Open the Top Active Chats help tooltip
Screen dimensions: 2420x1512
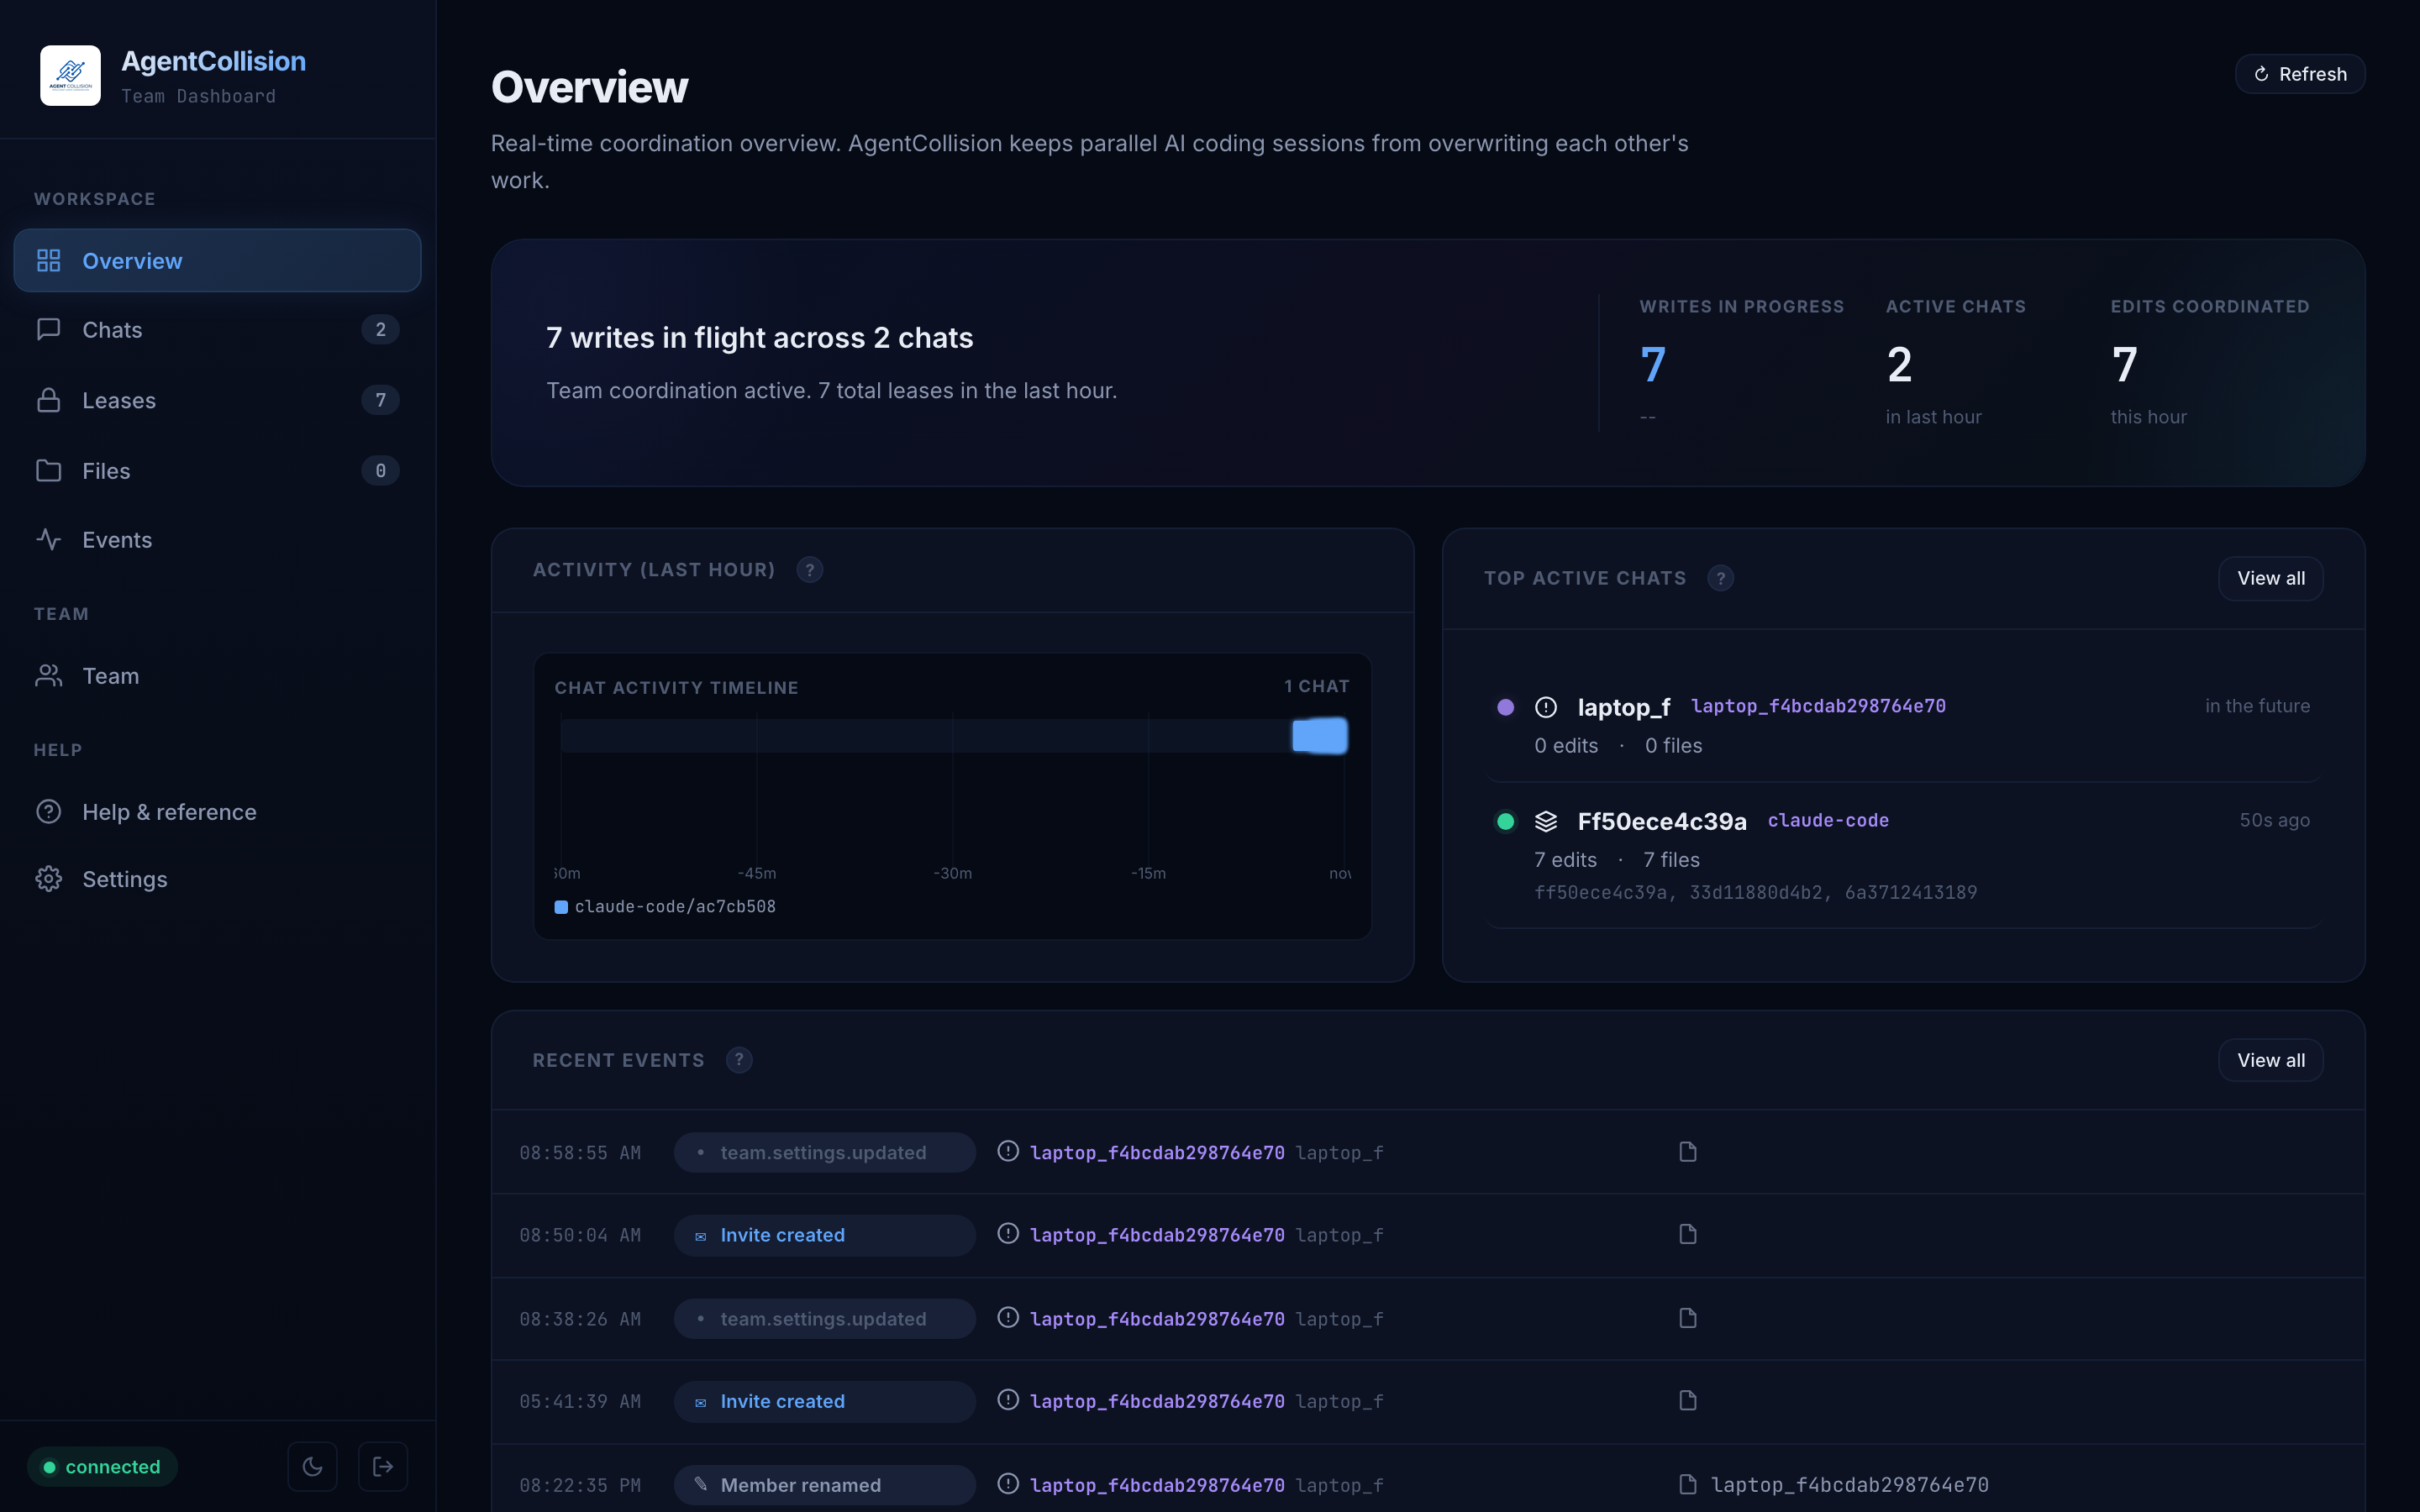click(x=1721, y=577)
